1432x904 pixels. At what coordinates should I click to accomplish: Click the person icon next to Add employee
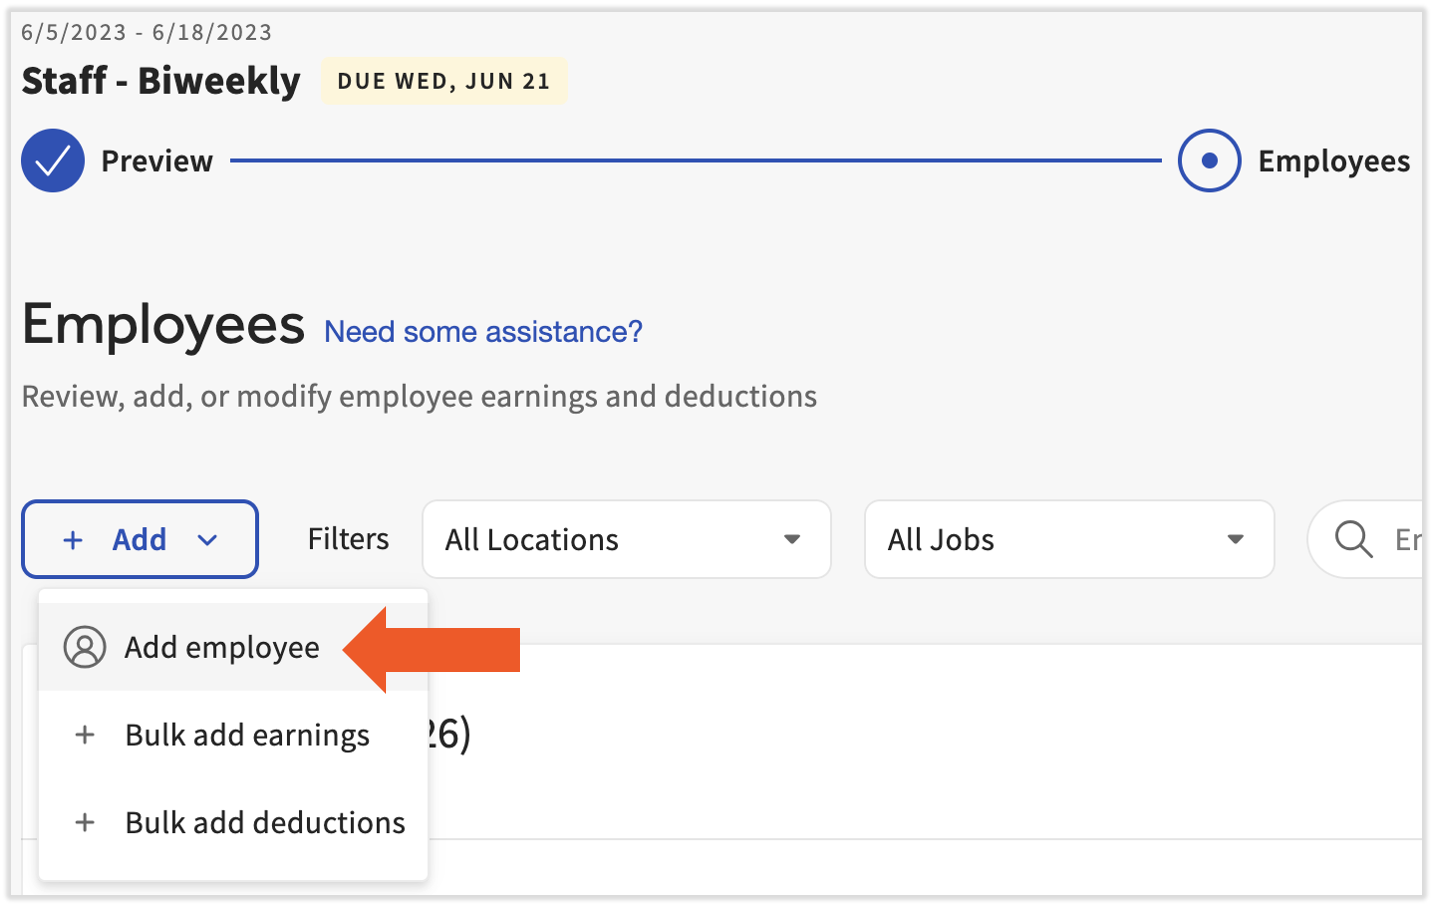pyautogui.click(x=83, y=648)
